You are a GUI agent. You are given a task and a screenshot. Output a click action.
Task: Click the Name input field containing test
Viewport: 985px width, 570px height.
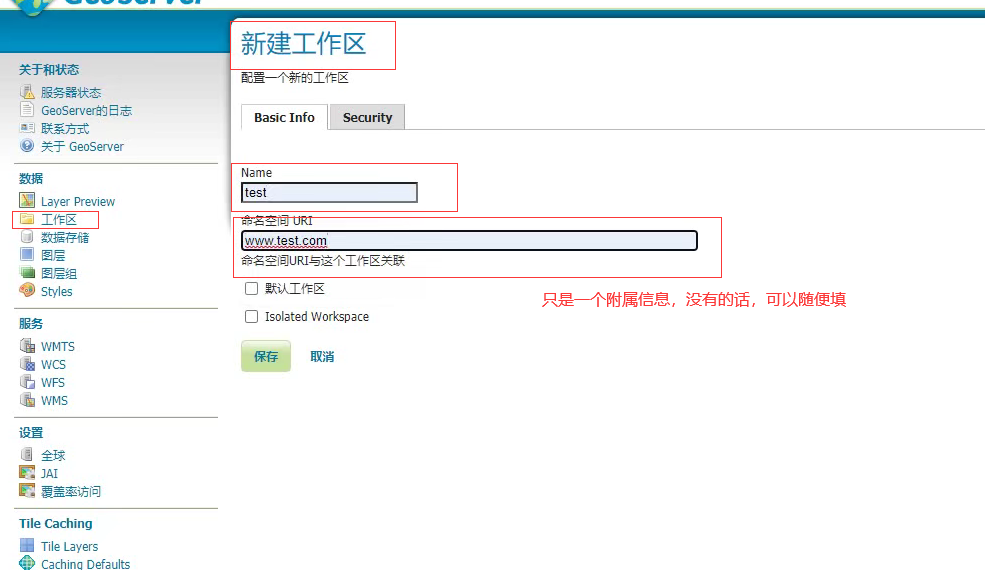click(329, 192)
